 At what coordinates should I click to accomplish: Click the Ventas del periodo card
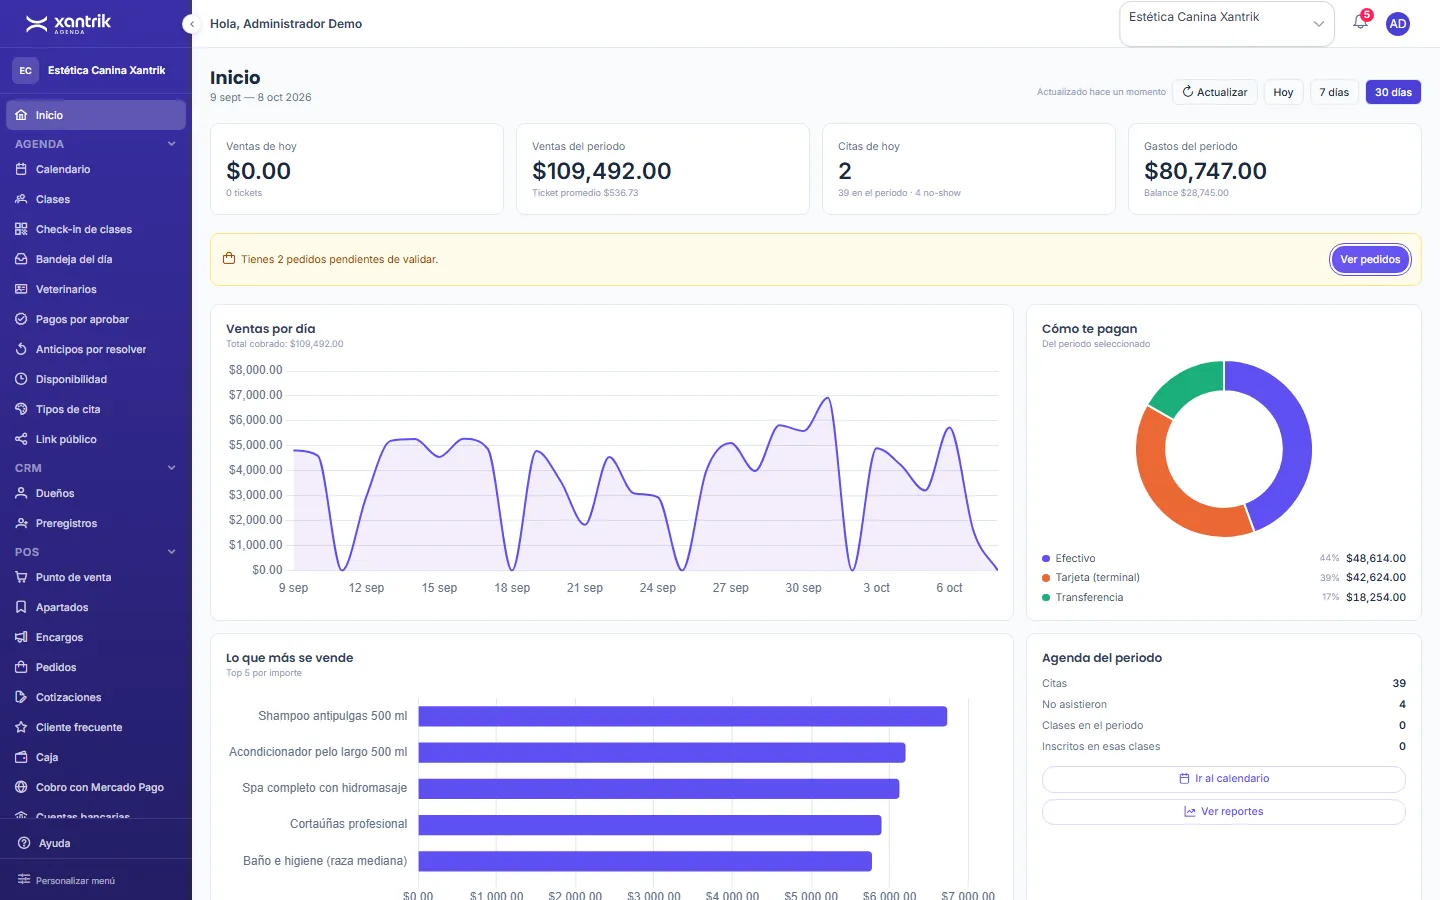pyautogui.click(x=663, y=169)
